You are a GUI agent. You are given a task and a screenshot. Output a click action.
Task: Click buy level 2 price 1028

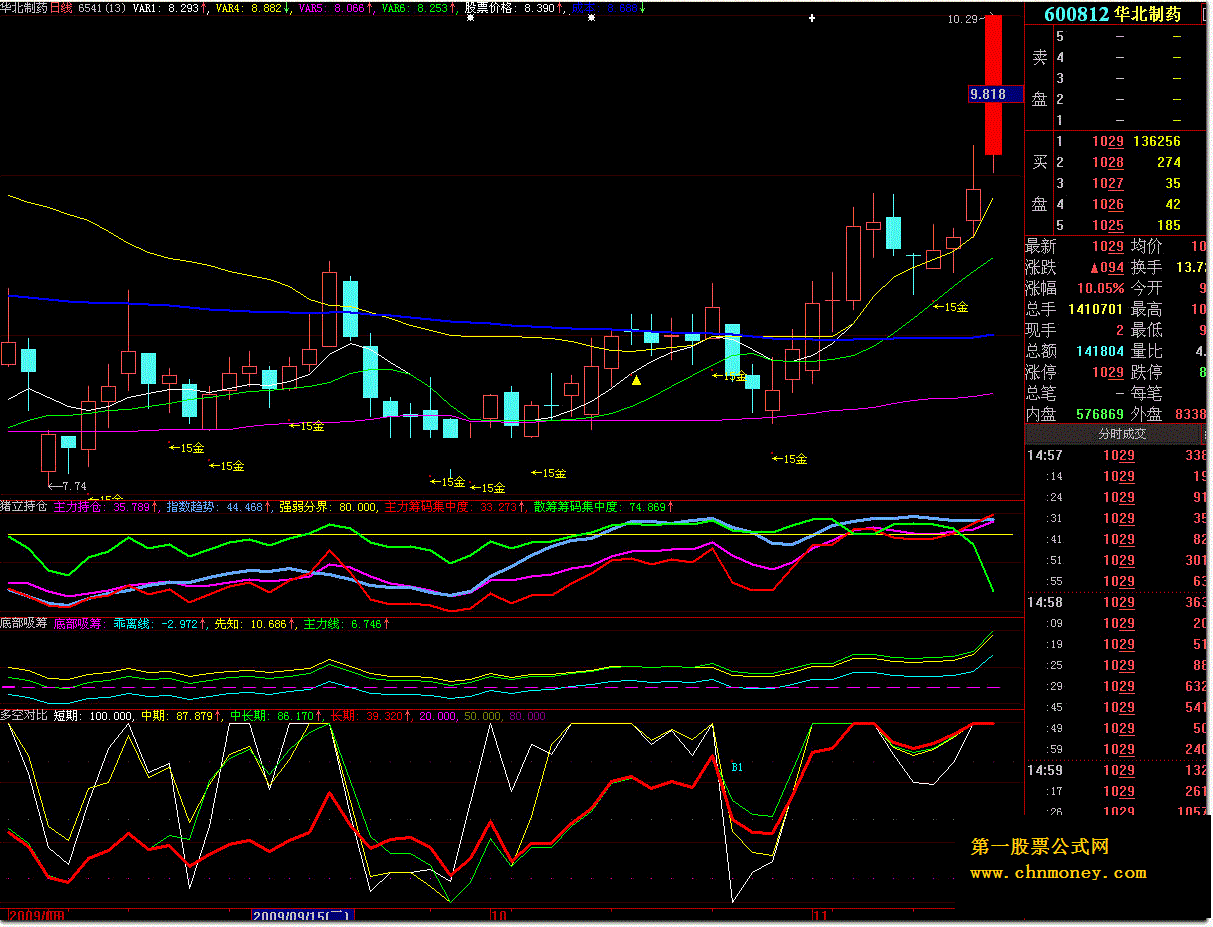(1107, 162)
